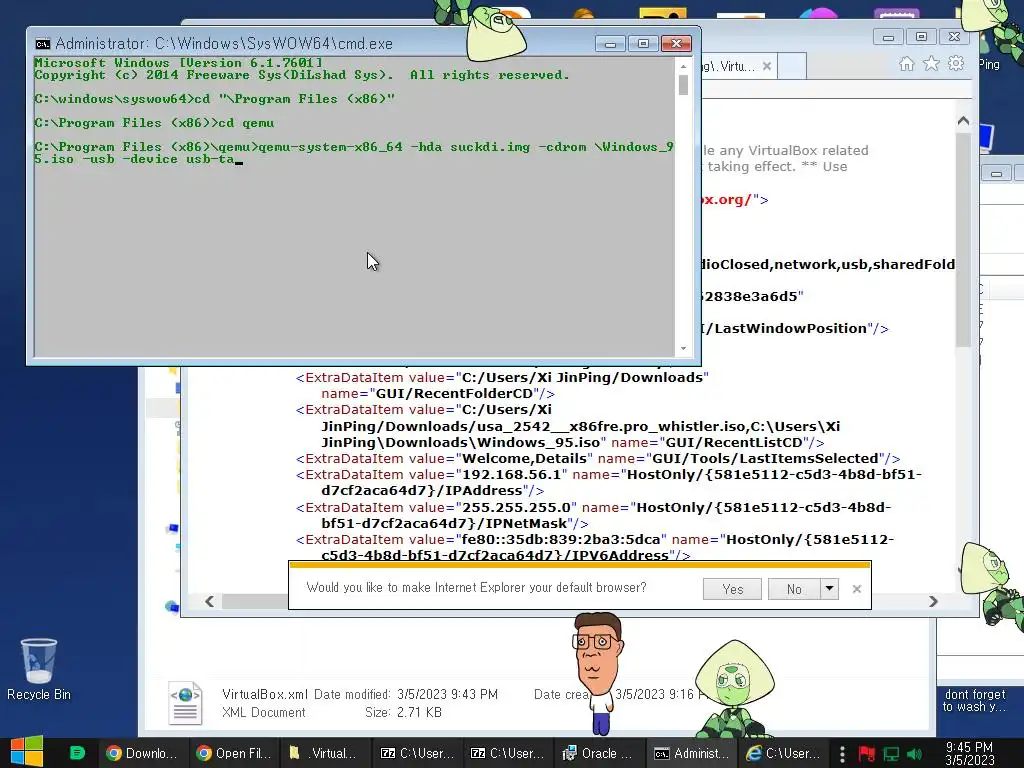Click Yes to set default browser
Screen dimensions: 1024x768
point(733,589)
